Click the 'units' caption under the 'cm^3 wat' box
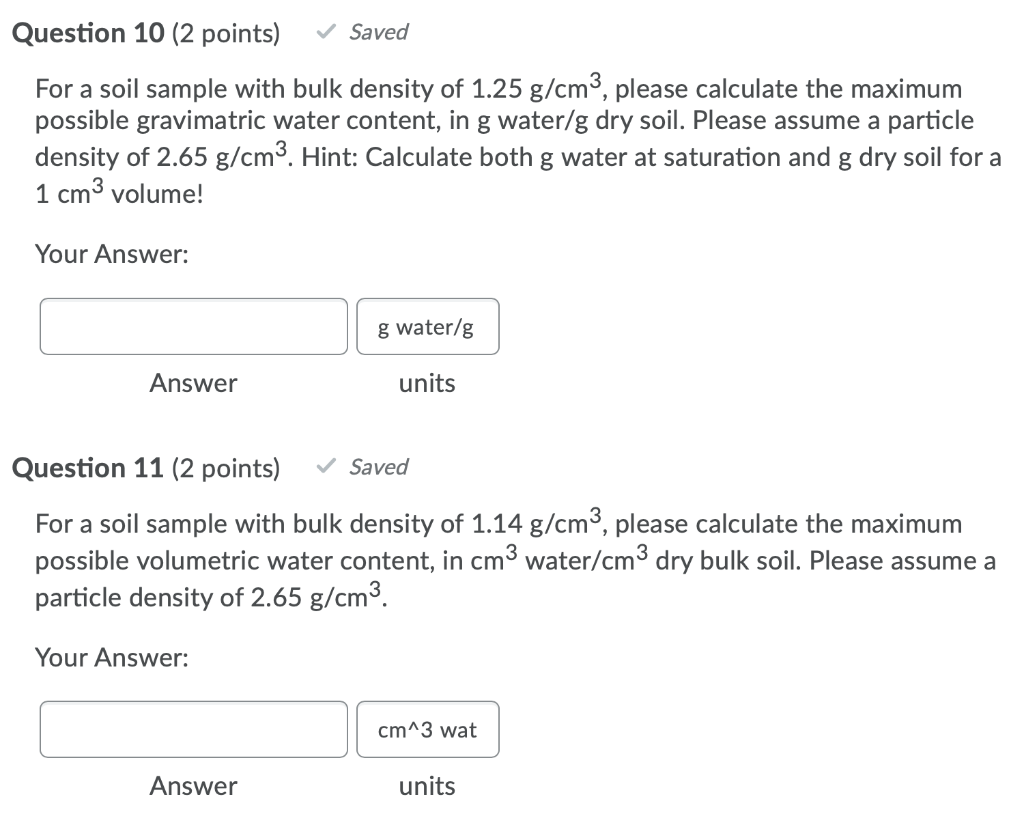1024x814 pixels. [x=427, y=786]
